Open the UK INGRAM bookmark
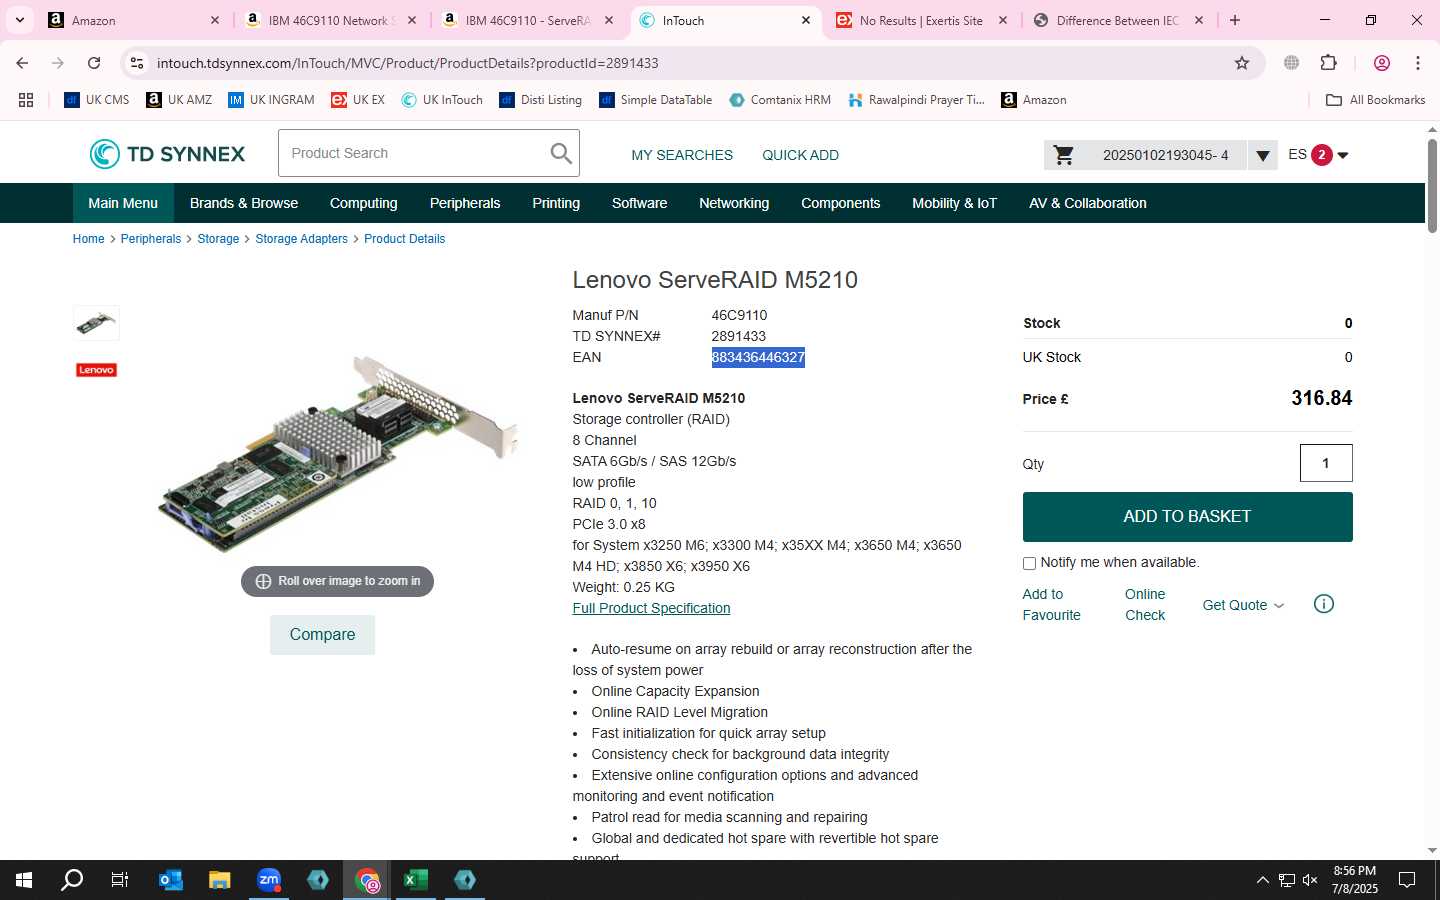 (x=271, y=100)
